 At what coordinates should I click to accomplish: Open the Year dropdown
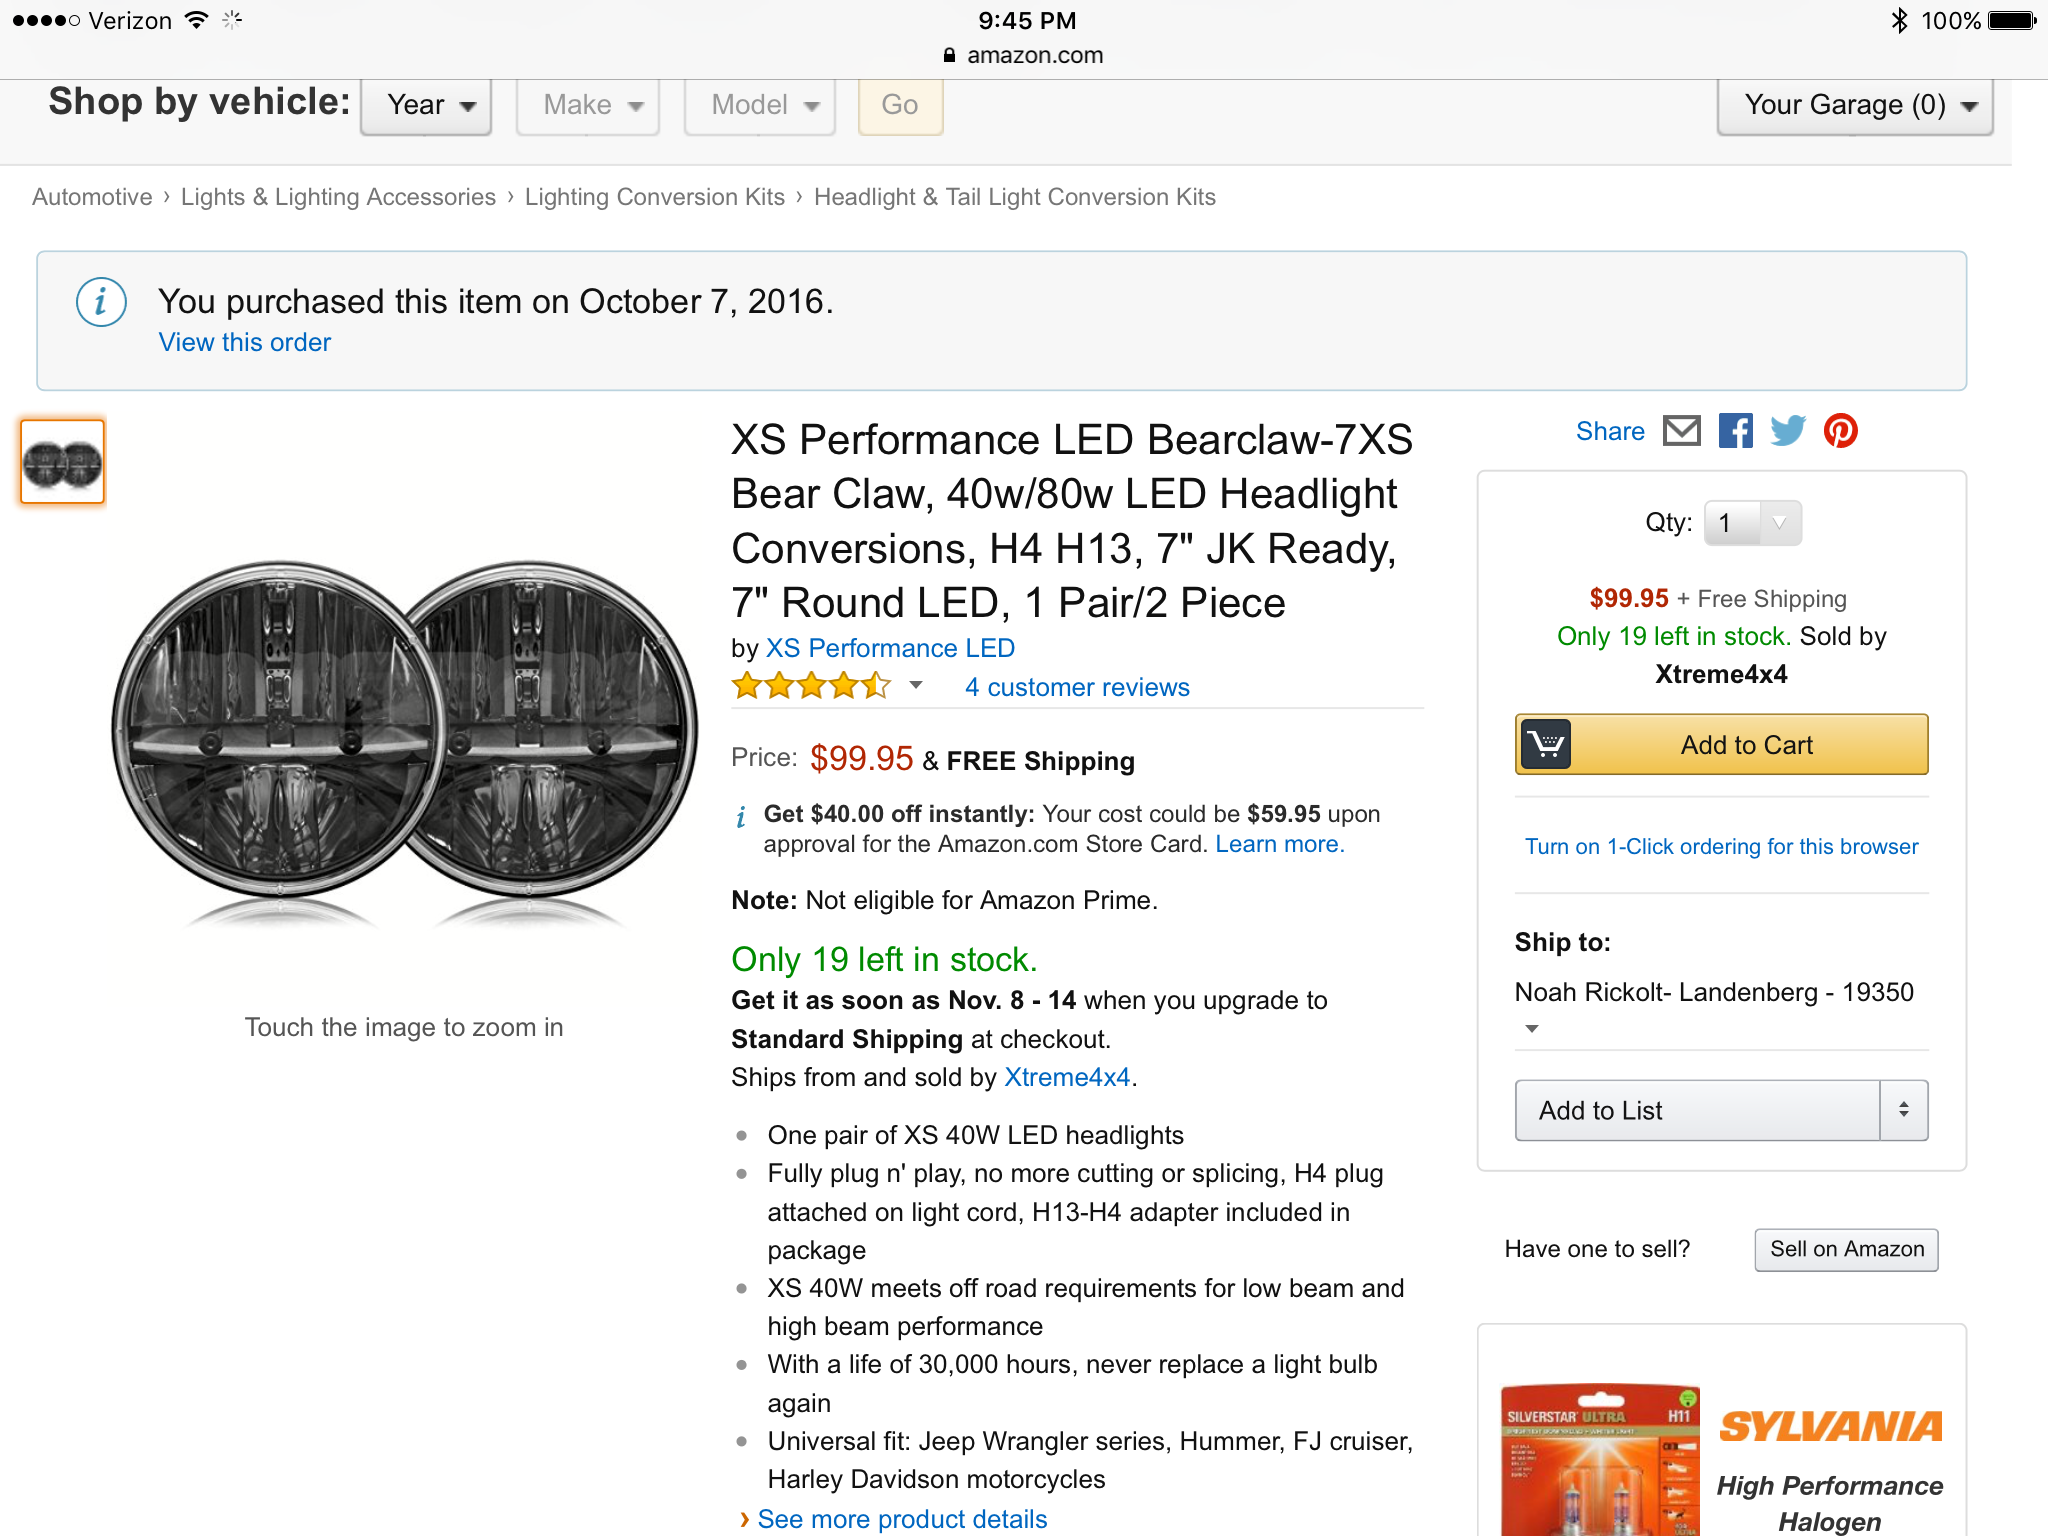coord(427,105)
